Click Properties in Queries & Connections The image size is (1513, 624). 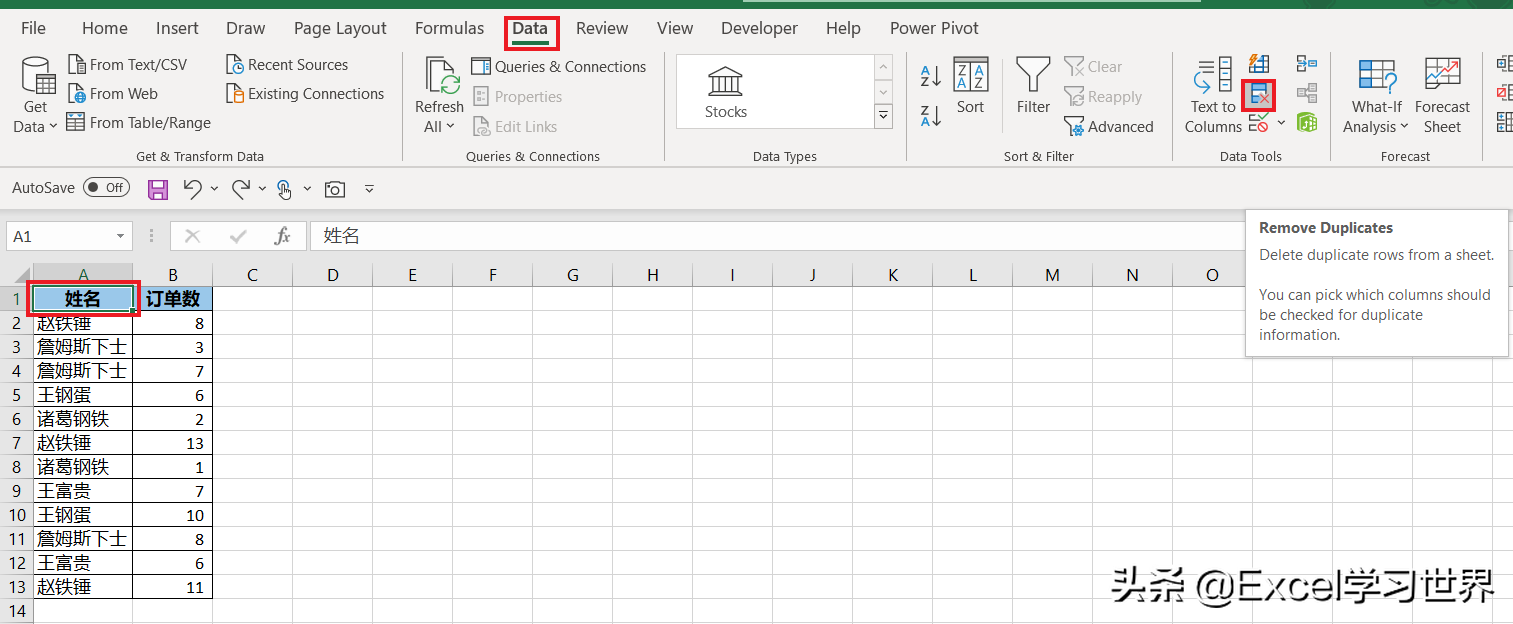tap(517, 97)
